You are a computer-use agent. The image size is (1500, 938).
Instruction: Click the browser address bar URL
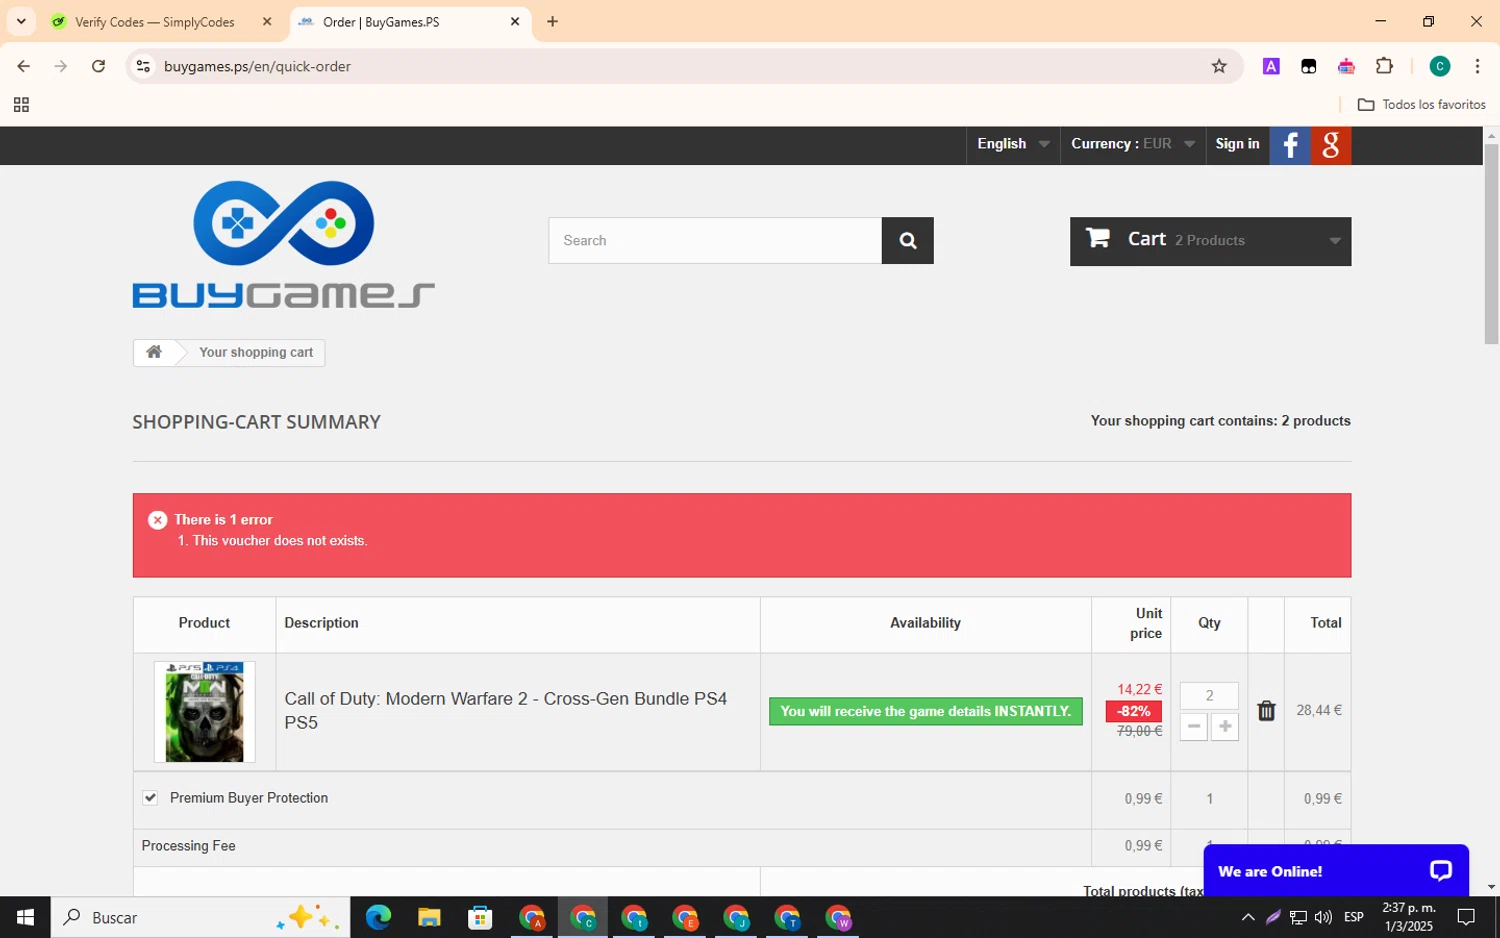pyautogui.click(x=257, y=66)
